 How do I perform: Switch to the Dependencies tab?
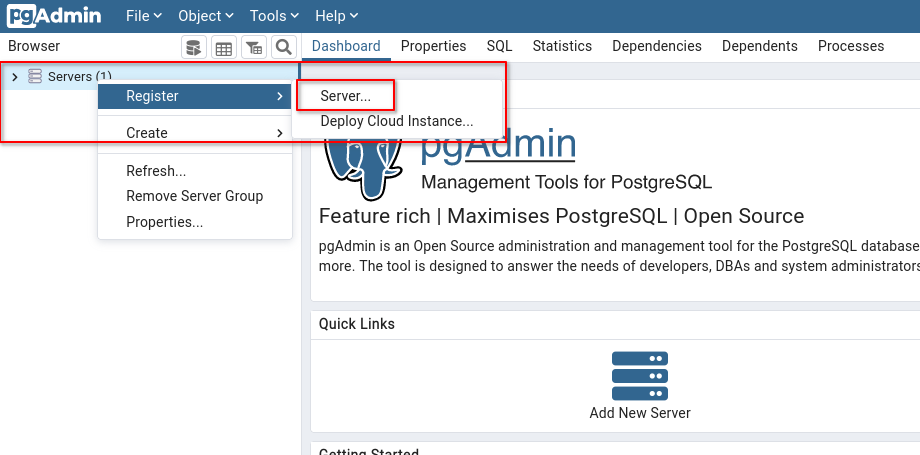(657, 46)
